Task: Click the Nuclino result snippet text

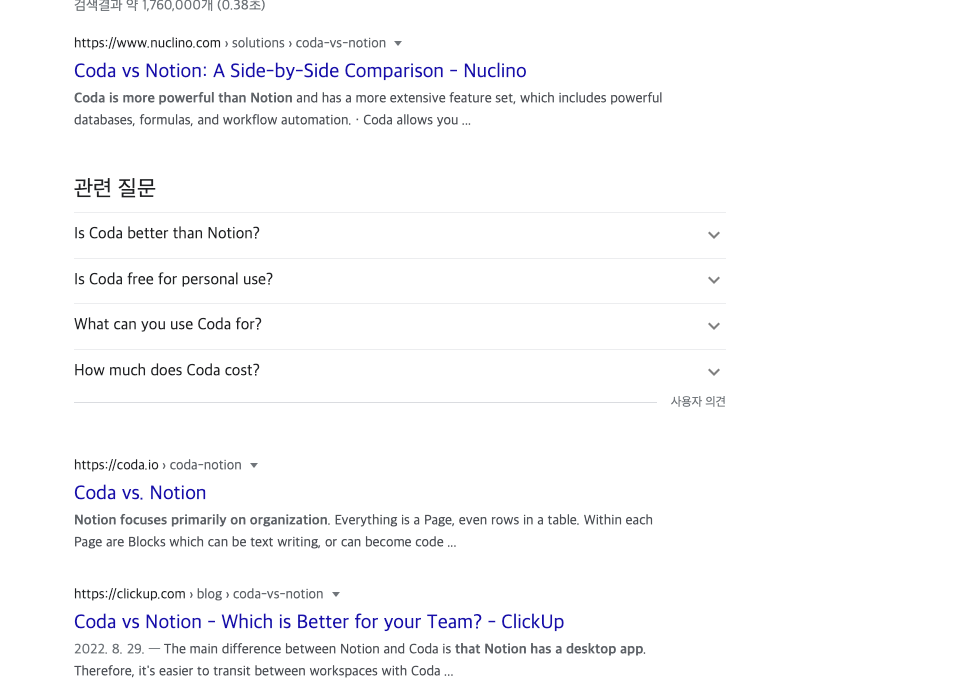Action: [368, 109]
